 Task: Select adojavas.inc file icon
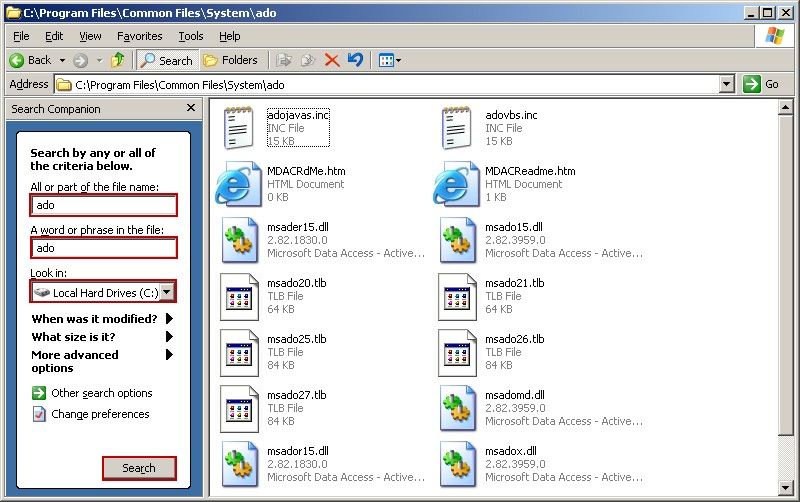click(238, 128)
